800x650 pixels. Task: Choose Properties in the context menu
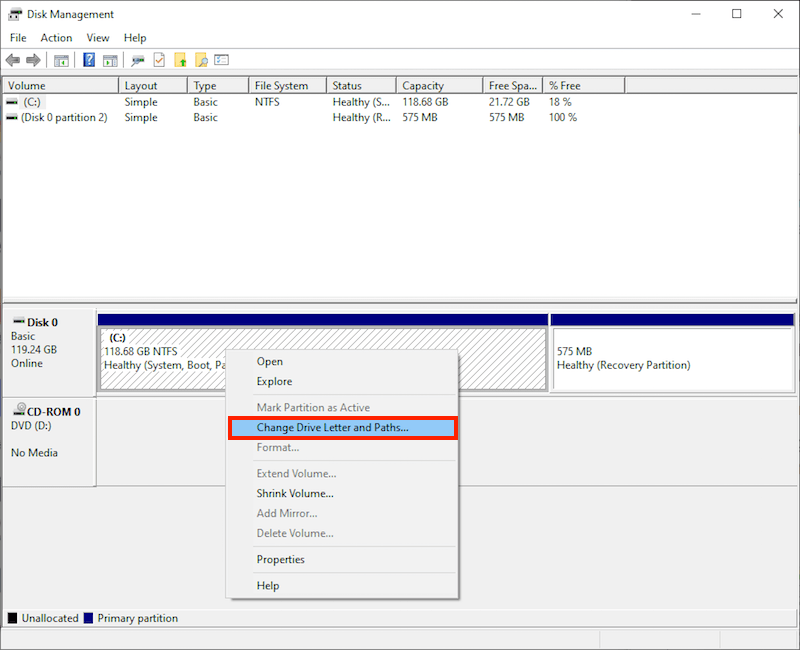click(281, 560)
